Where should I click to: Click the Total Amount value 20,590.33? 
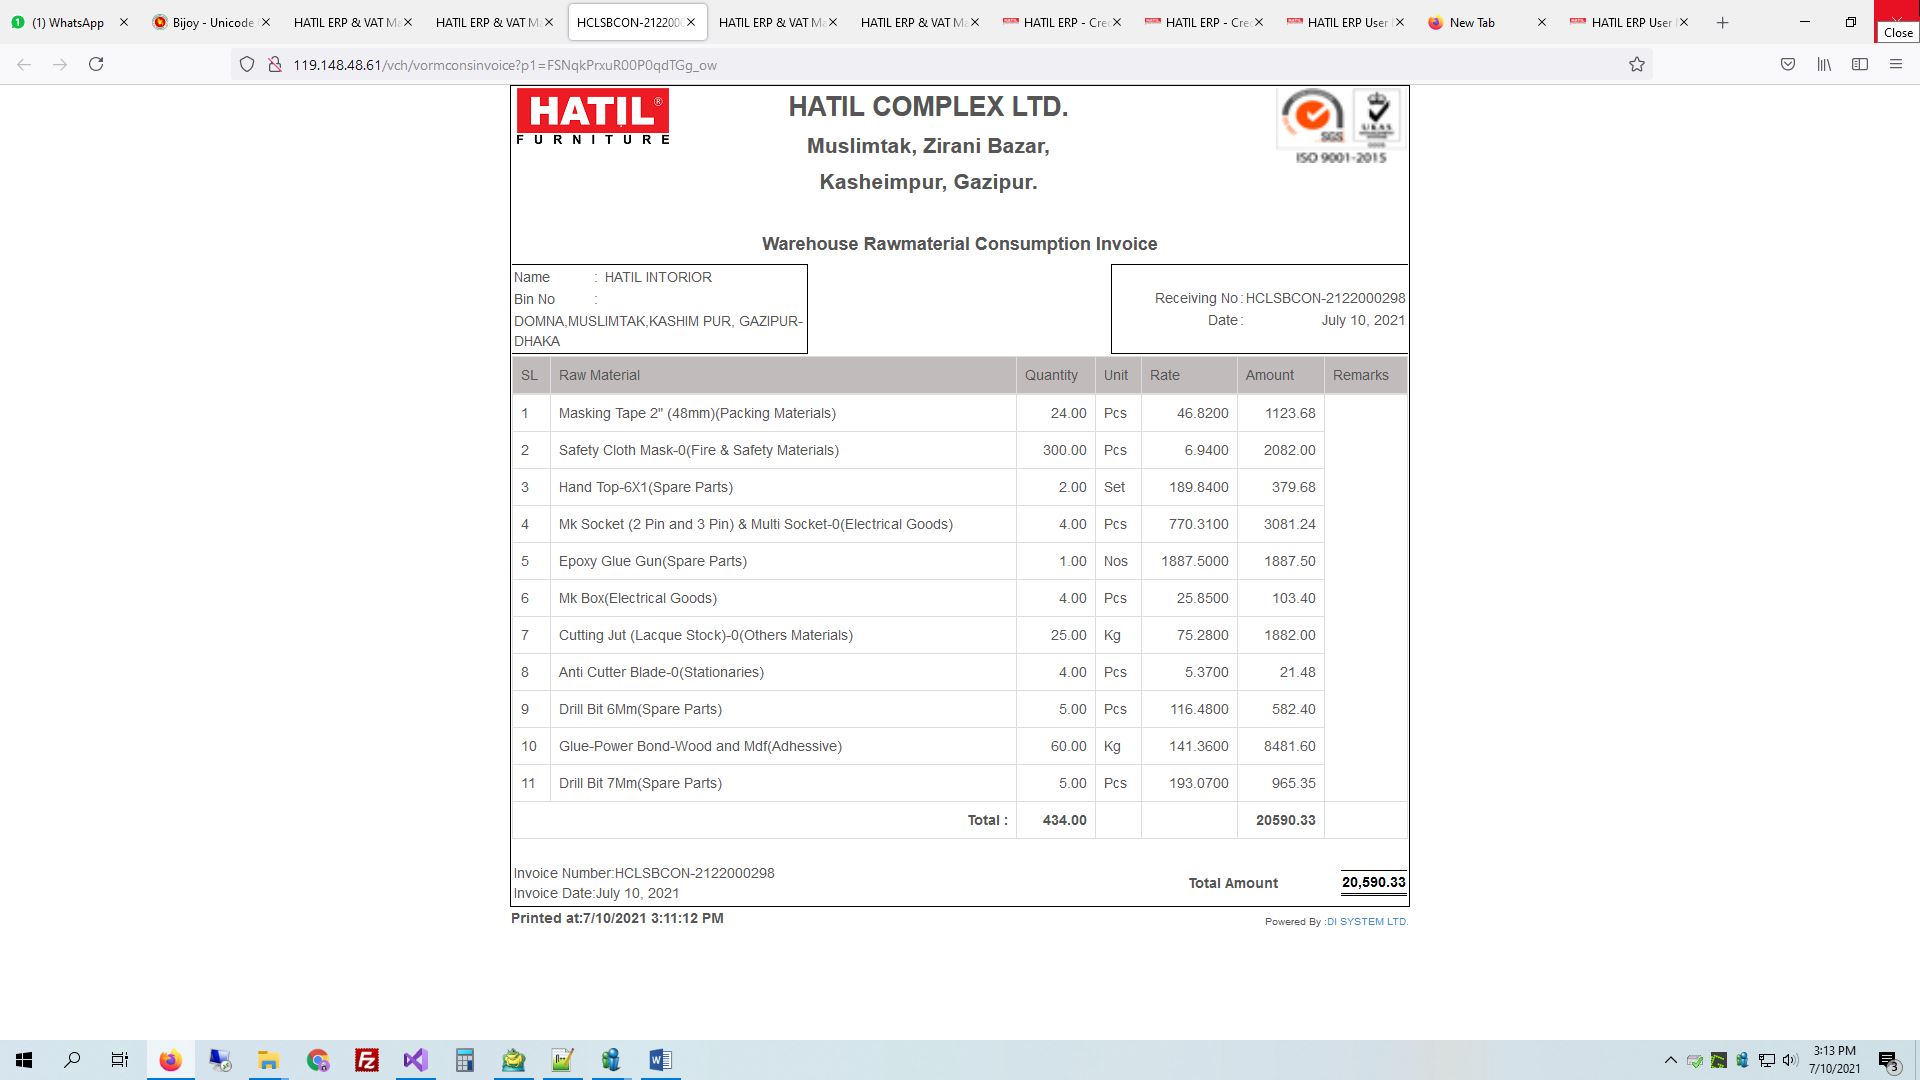(x=1374, y=882)
